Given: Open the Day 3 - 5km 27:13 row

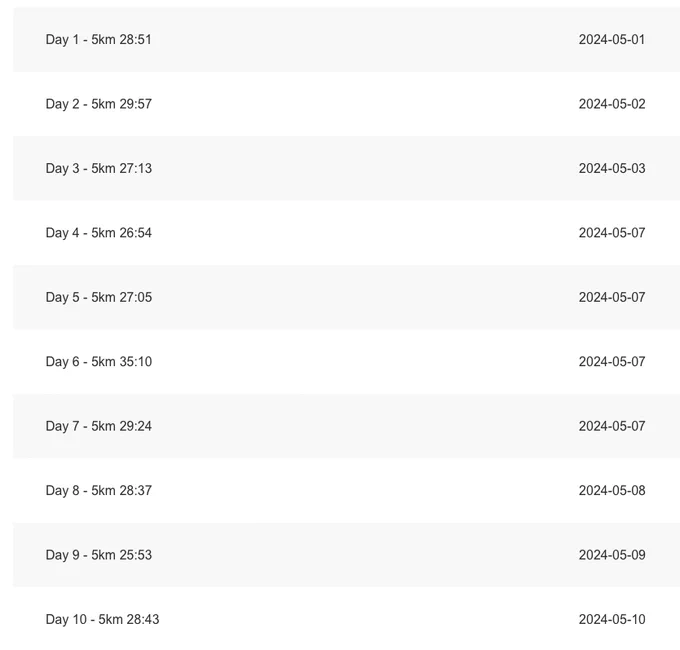Looking at the screenshot, I should tap(347, 168).
